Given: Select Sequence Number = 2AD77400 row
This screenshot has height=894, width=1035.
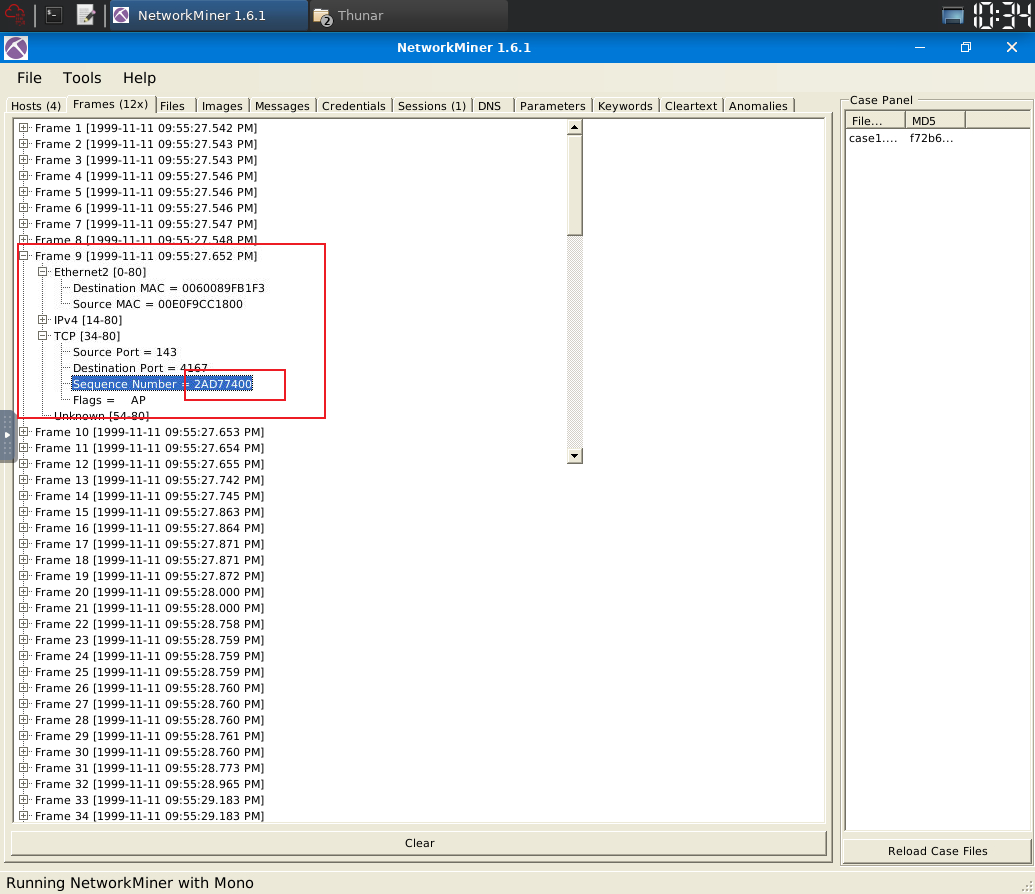Looking at the screenshot, I should pos(162,384).
